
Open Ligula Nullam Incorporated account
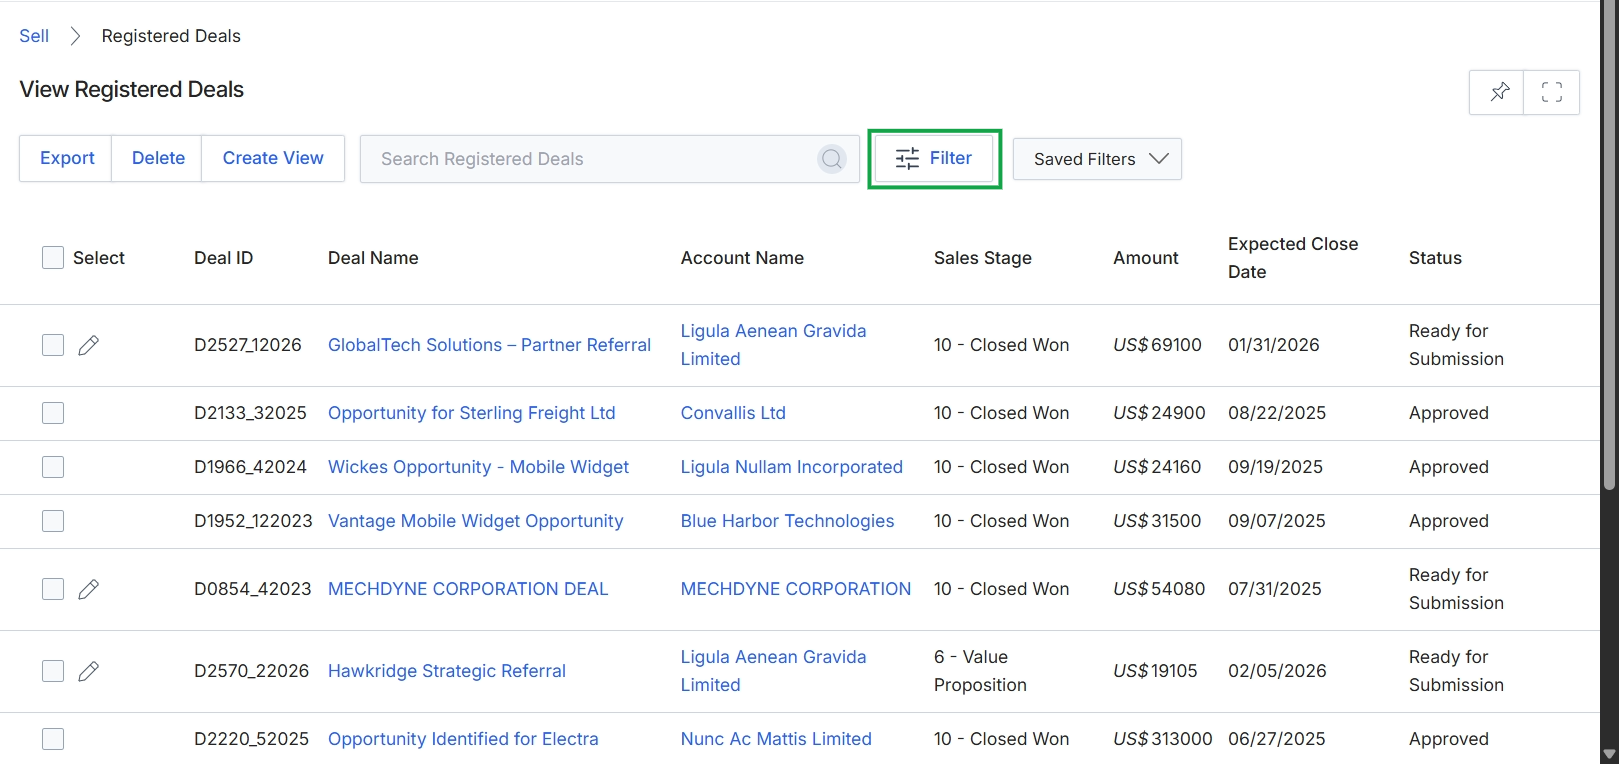point(792,467)
